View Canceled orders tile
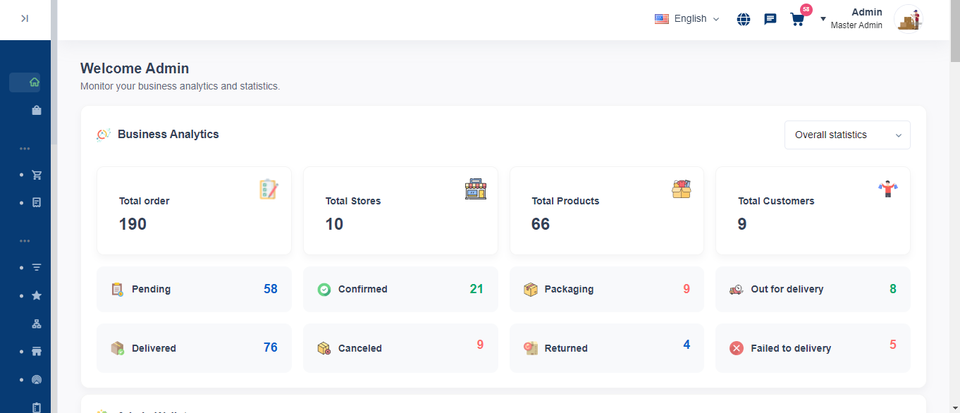 coord(400,348)
